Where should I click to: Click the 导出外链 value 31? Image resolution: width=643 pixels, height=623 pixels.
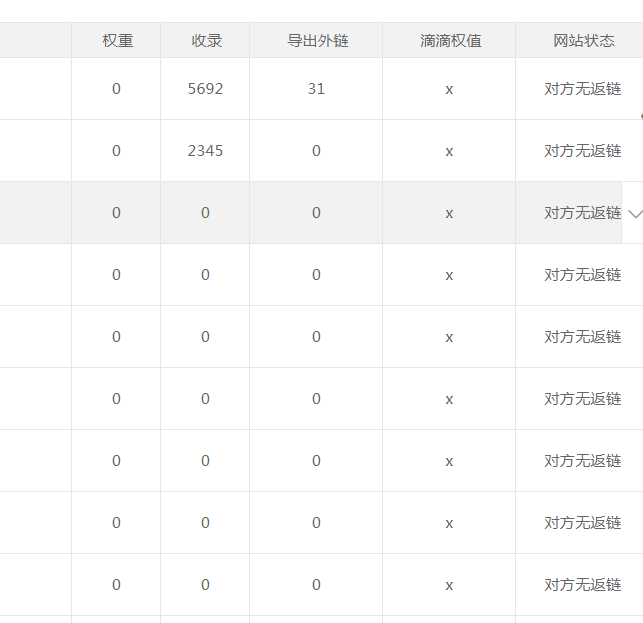click(x=316, y=89)
